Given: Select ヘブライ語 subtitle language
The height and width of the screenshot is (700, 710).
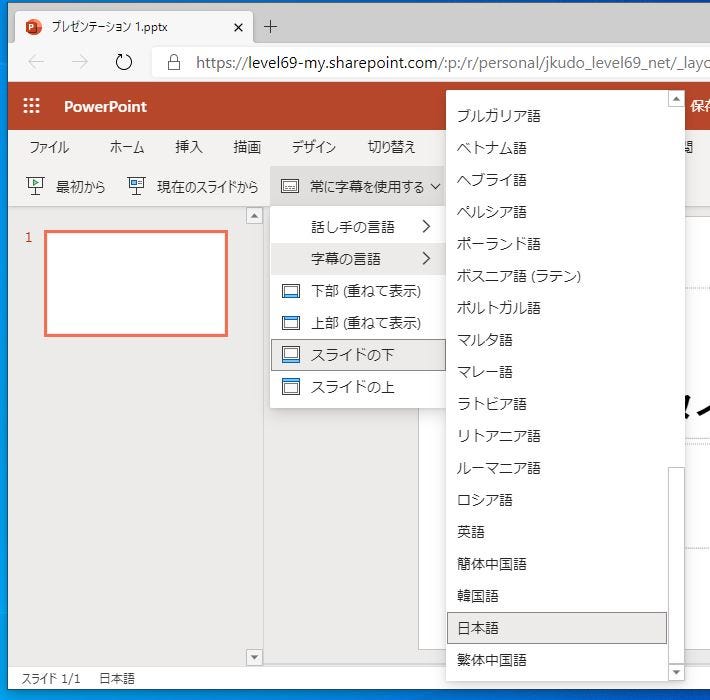Looking at the screenshot, I should click(x=556, y=180).
